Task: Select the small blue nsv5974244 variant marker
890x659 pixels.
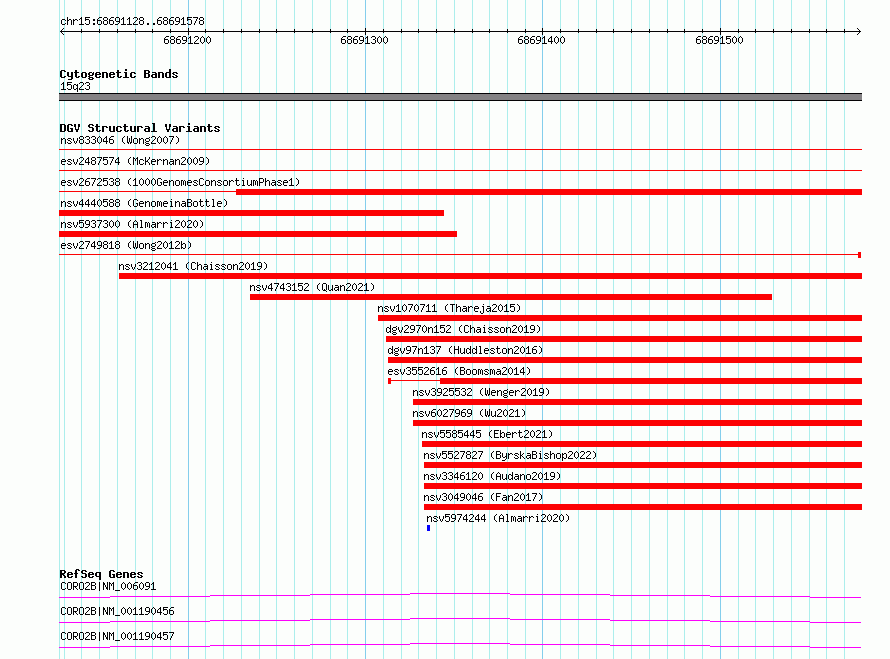Action: pyautogui.click(x=429, y=528)
